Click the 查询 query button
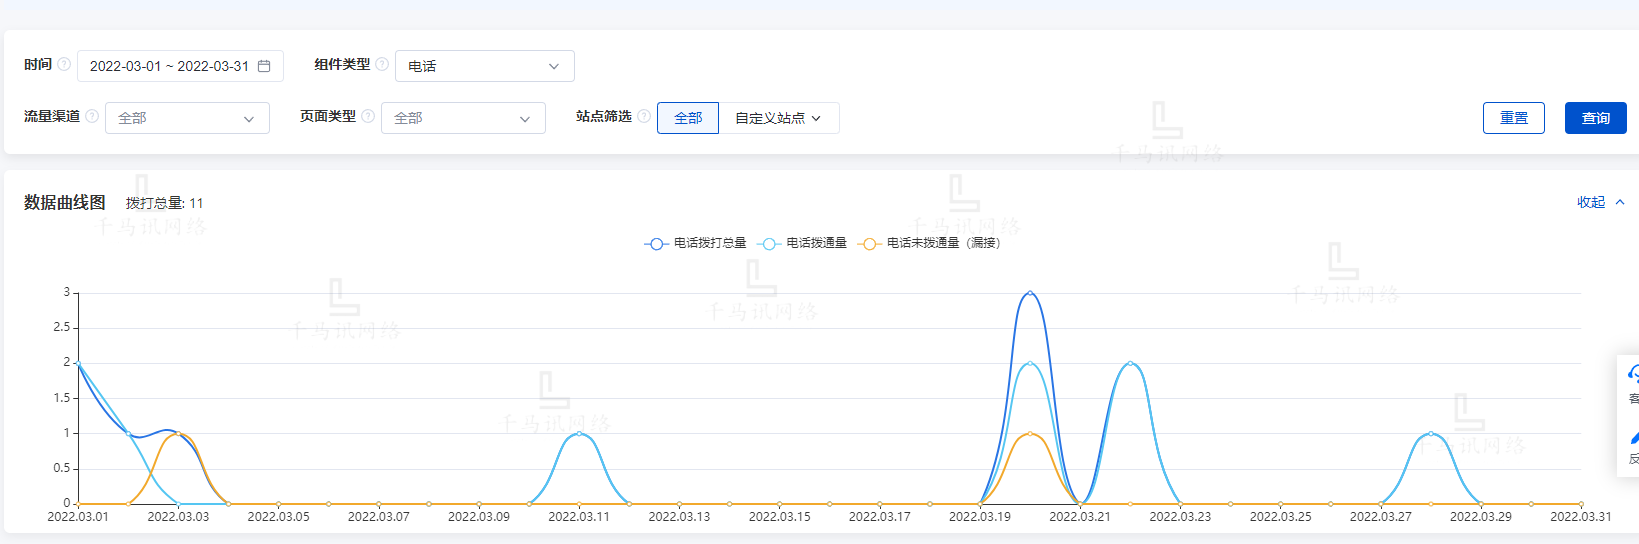Image resolution: width=1639 pixels, height=544 pixels. [1595, 118]
